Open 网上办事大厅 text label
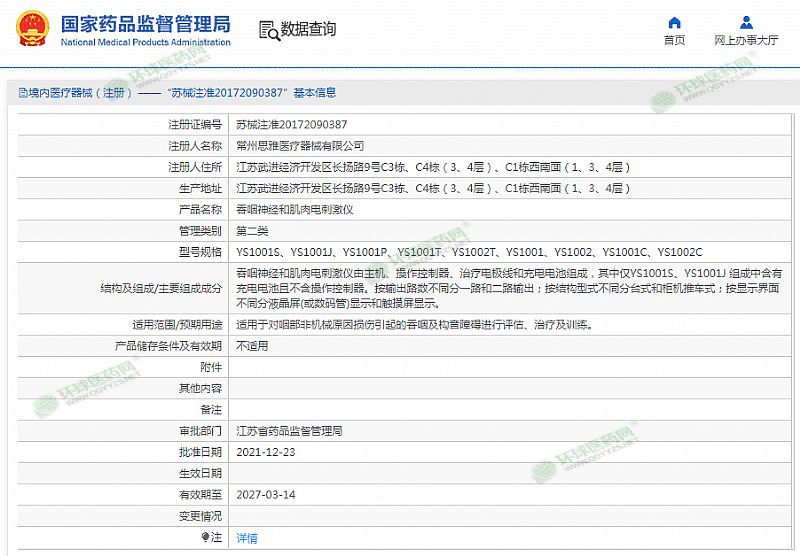Image resolution: width=800 pixels, height=556 pixels. click(x=746, y=41)
